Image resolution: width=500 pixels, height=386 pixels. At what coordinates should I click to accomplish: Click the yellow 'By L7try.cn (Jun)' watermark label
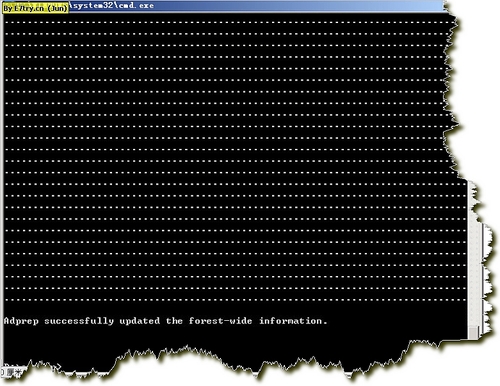[x=35, y=8]
